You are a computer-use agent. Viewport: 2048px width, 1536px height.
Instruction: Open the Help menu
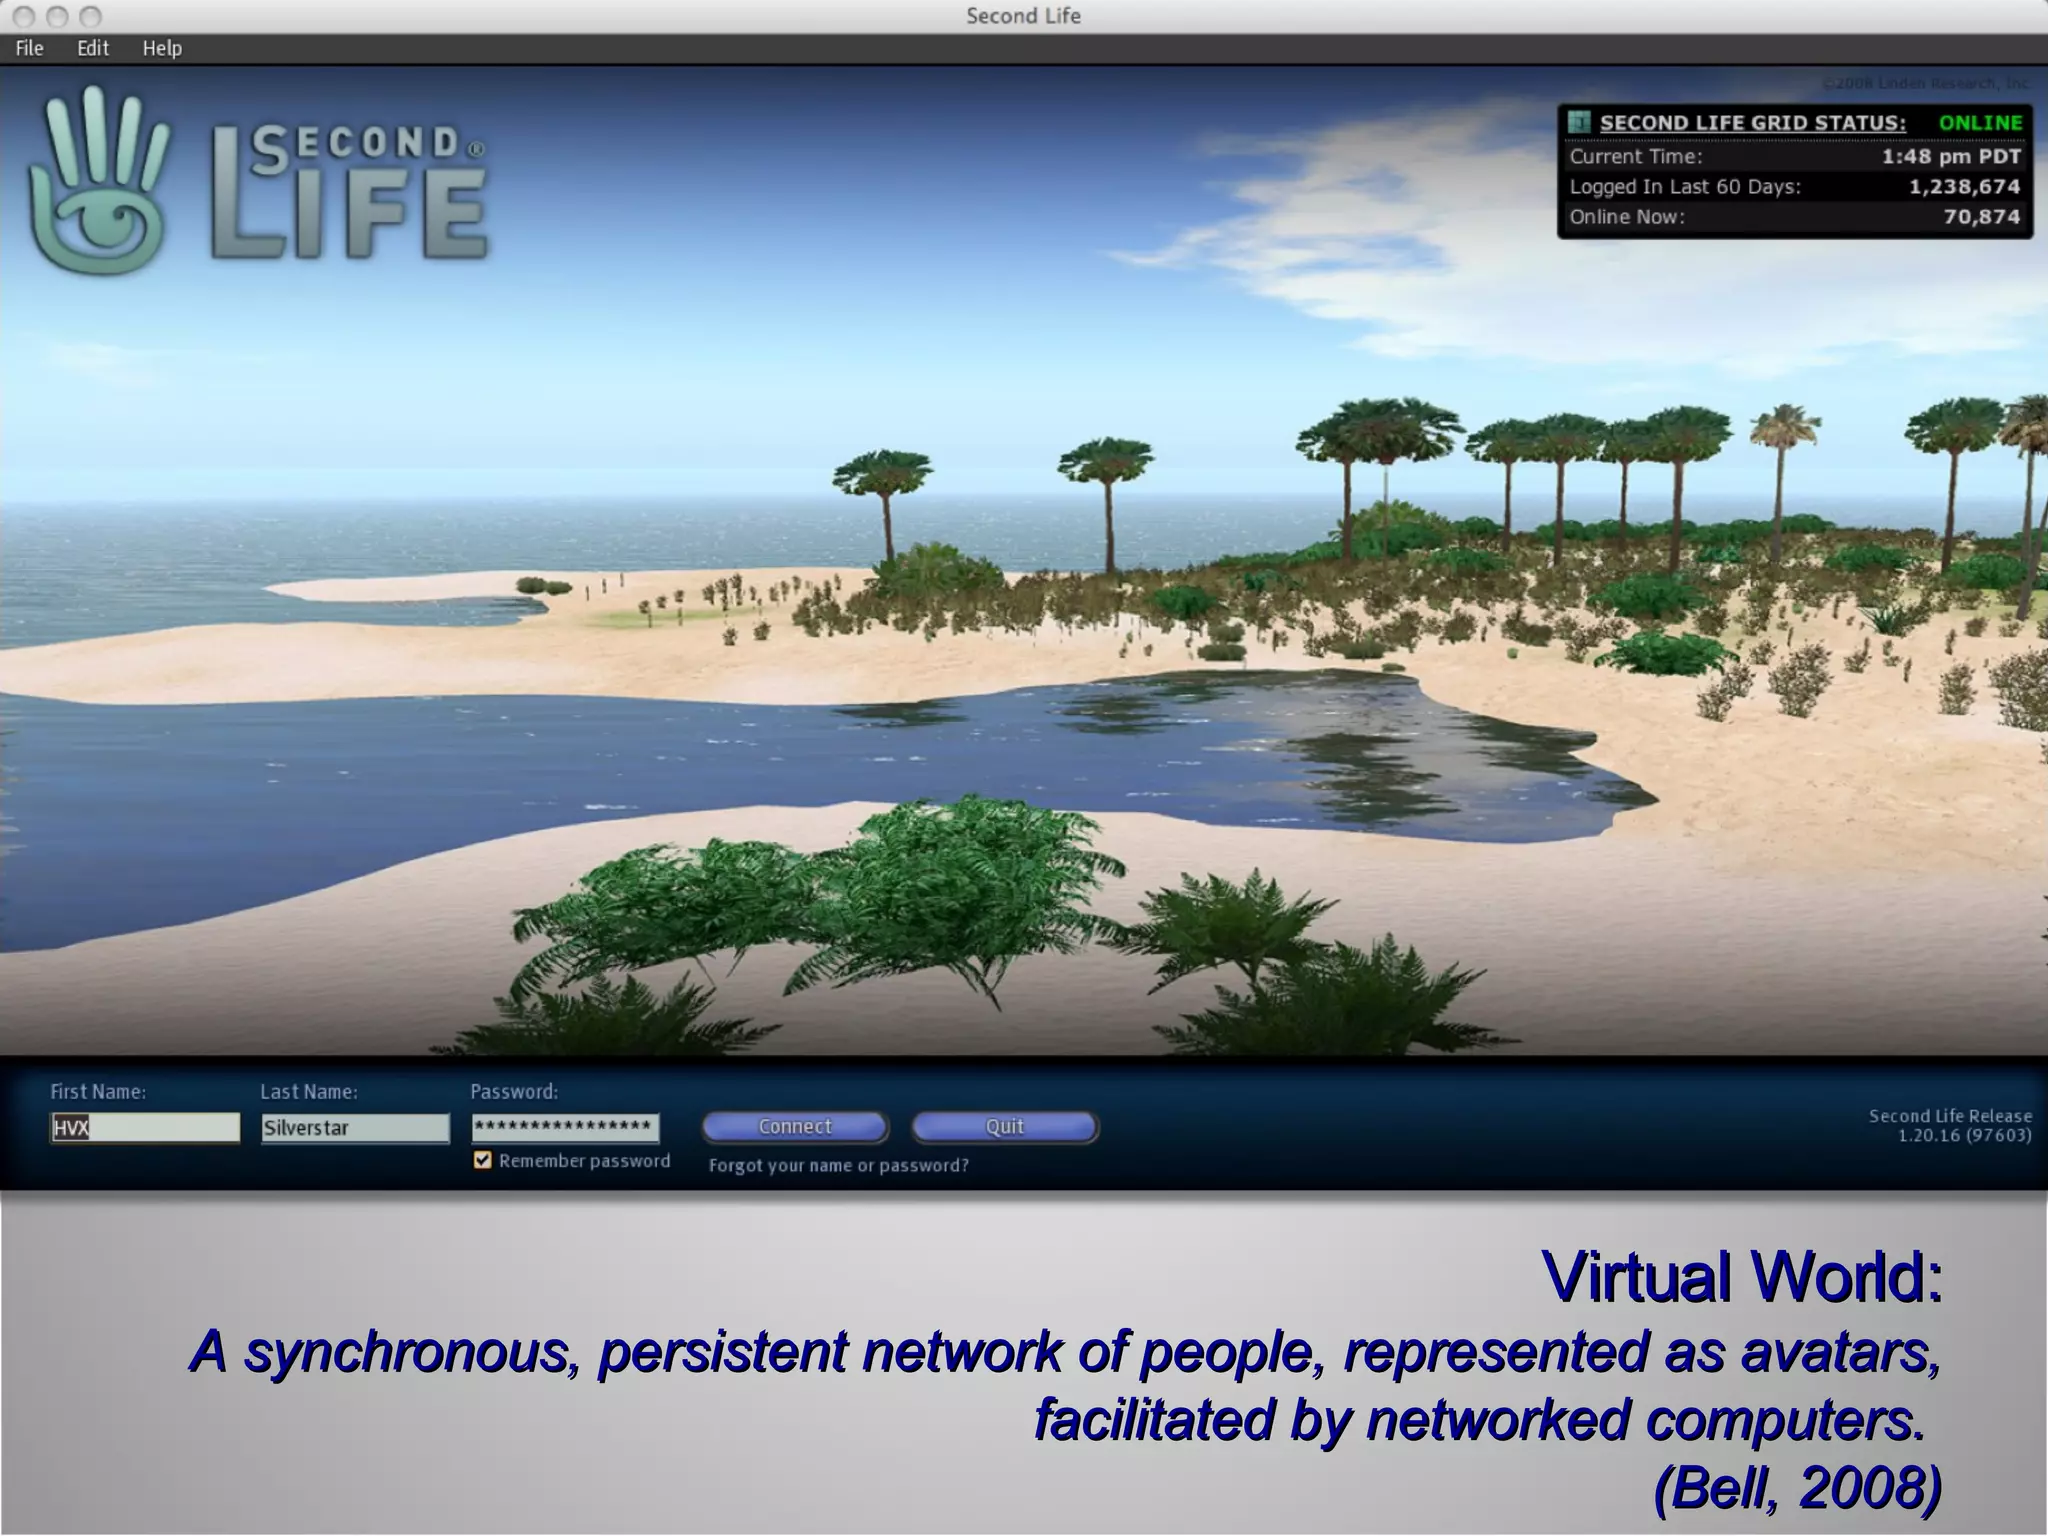coord(162,48)
